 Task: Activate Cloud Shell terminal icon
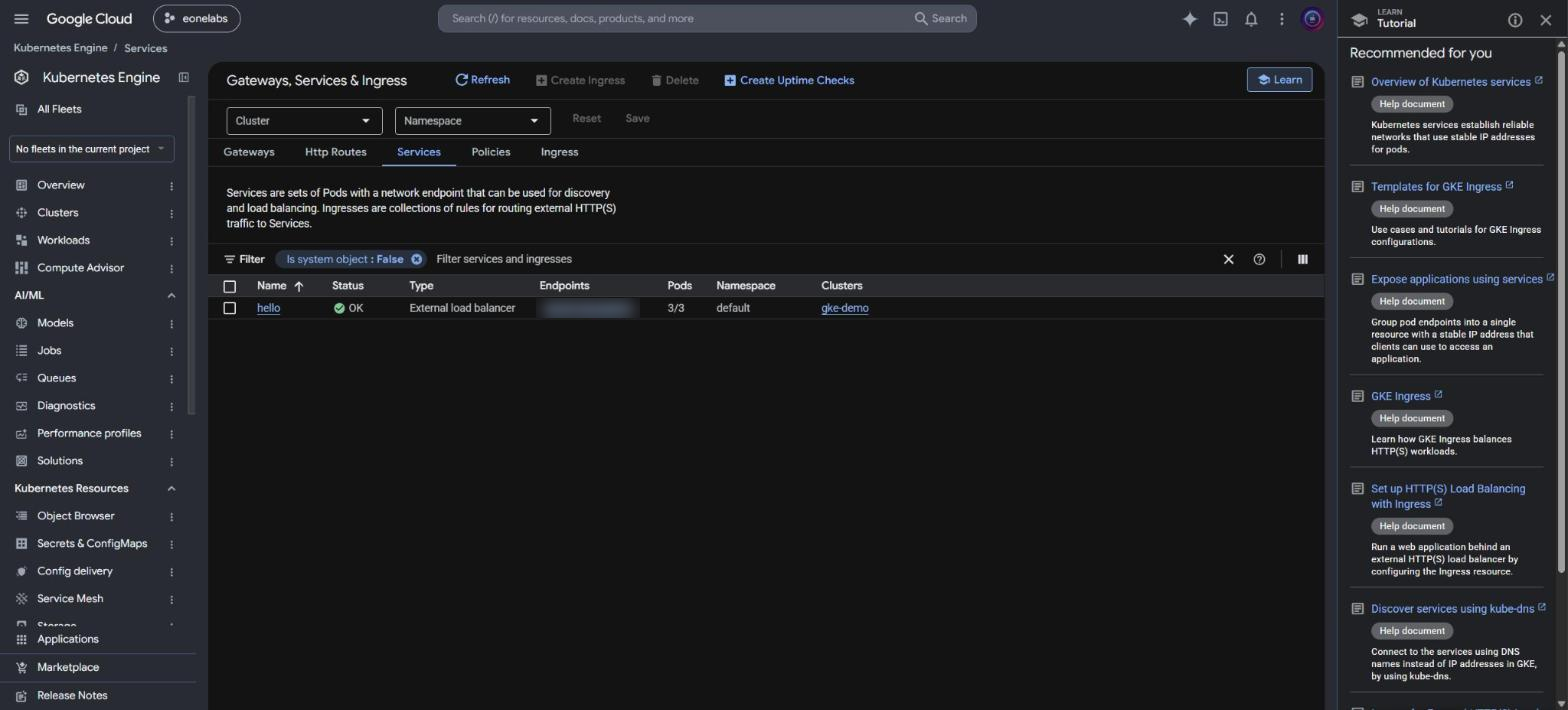[x=1220, y=19]
